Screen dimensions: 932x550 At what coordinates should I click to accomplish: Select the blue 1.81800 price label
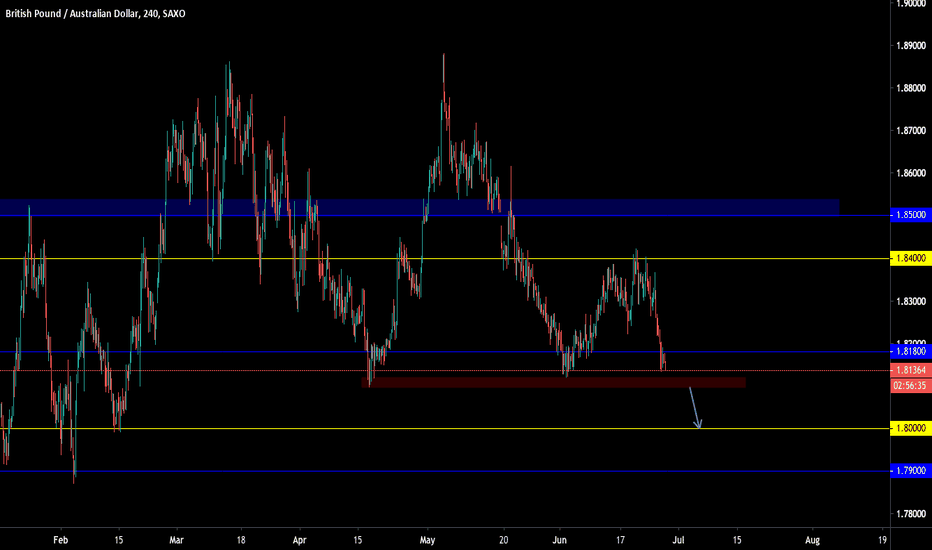pos(911,351)
